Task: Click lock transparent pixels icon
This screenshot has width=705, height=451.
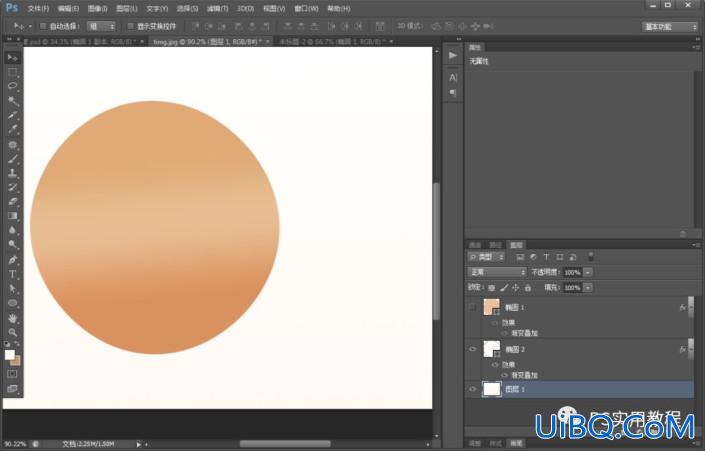Action: (x=492, y=287)
